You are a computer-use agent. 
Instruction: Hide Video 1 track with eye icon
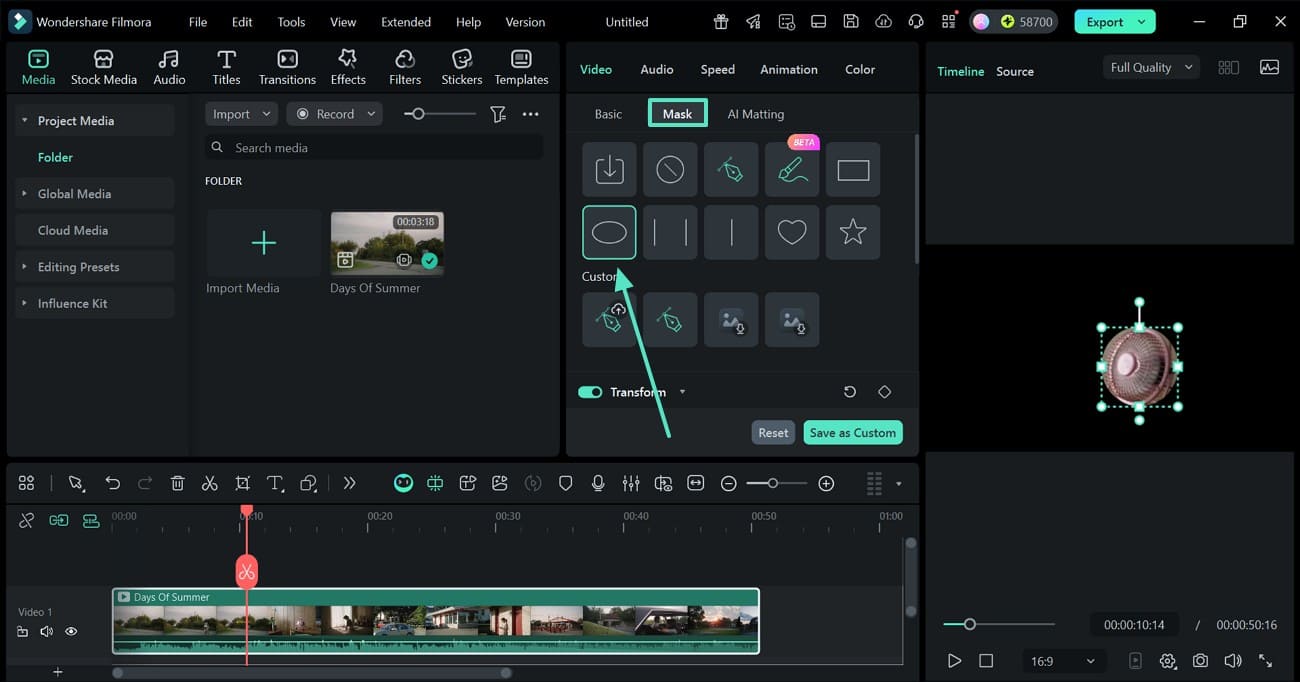[71, 631]
